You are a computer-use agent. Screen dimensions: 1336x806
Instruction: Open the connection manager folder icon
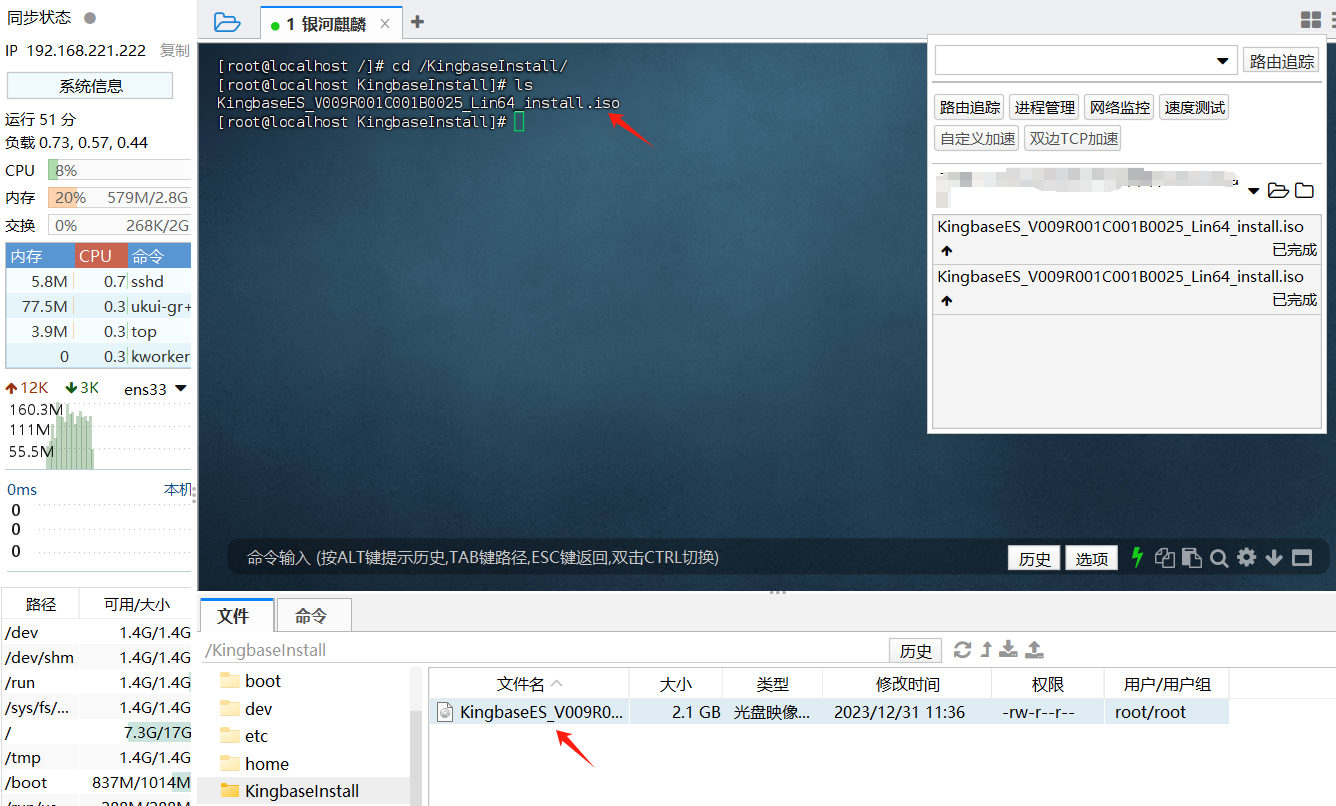point(227,22)
